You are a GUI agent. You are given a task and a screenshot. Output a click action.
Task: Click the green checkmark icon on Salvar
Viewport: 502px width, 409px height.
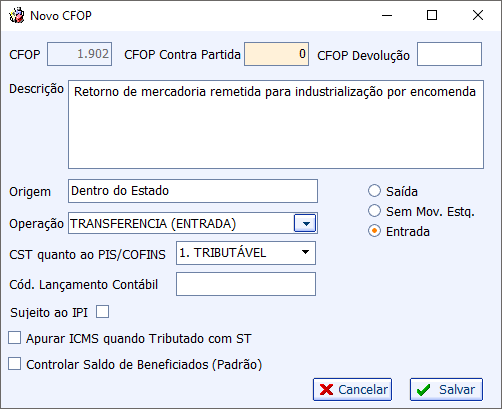[x=423, y=390]
